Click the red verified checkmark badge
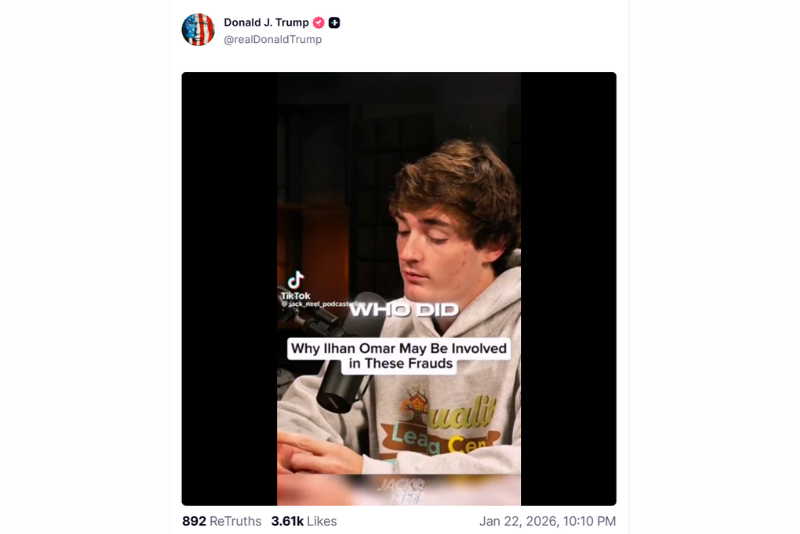Viewport: 800px width, 534px height. [x=318, y=22]
